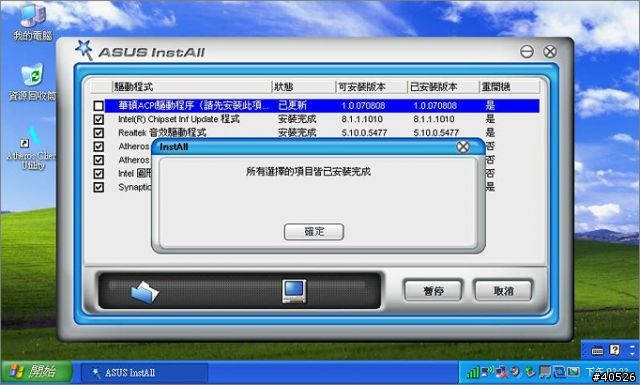
Task: Click the language bar keyboard icon
Action: click(x=597, y=350)
